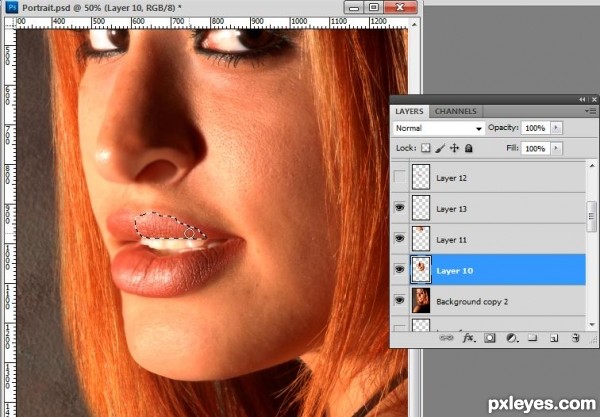Open the blend mode Normal dropdown
Screen dimensions: 600x417
click(x=439, y=128)
